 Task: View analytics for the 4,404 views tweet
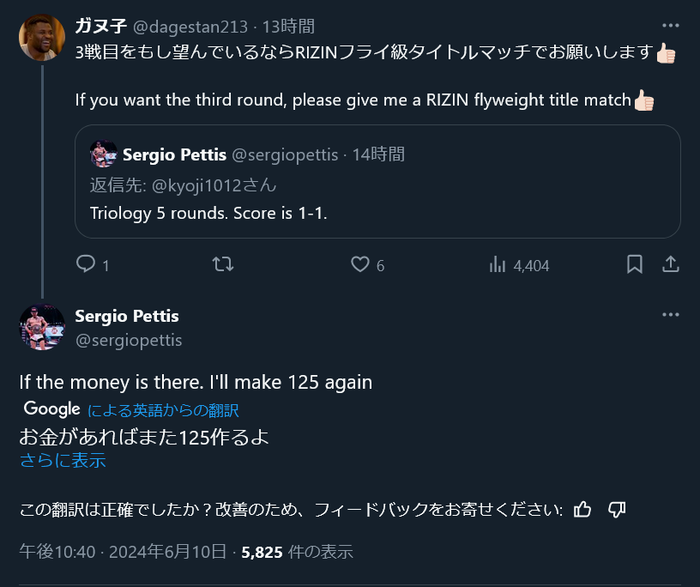497,265
